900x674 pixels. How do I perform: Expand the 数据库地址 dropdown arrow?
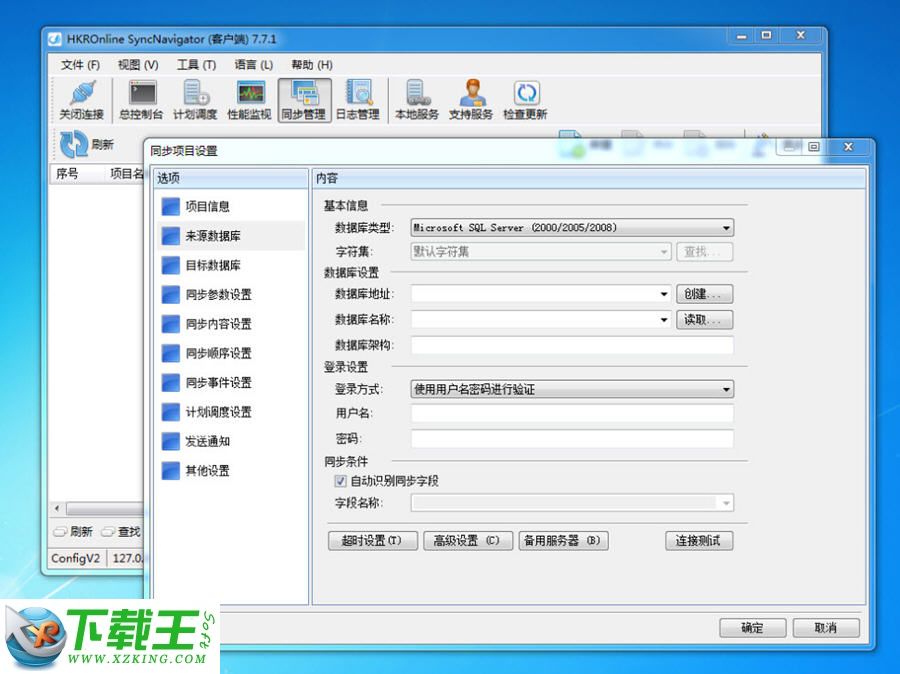pyautogui.click(x=664, y=294)
